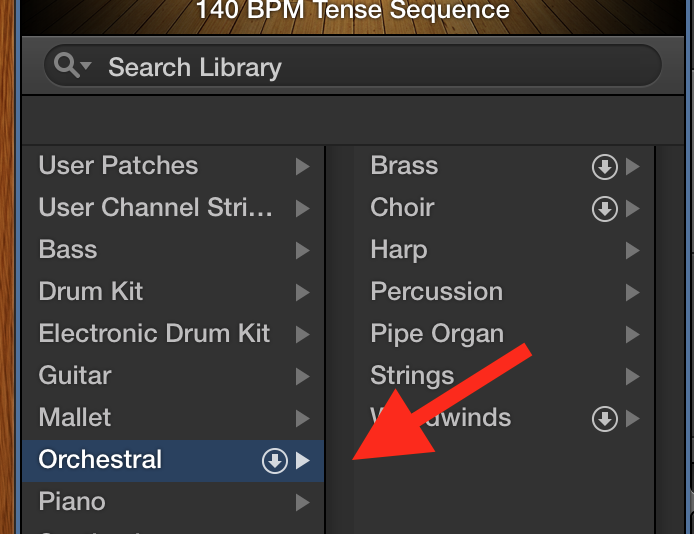Click the download icon next to Brass
The image size is (694, 534).
604,167
